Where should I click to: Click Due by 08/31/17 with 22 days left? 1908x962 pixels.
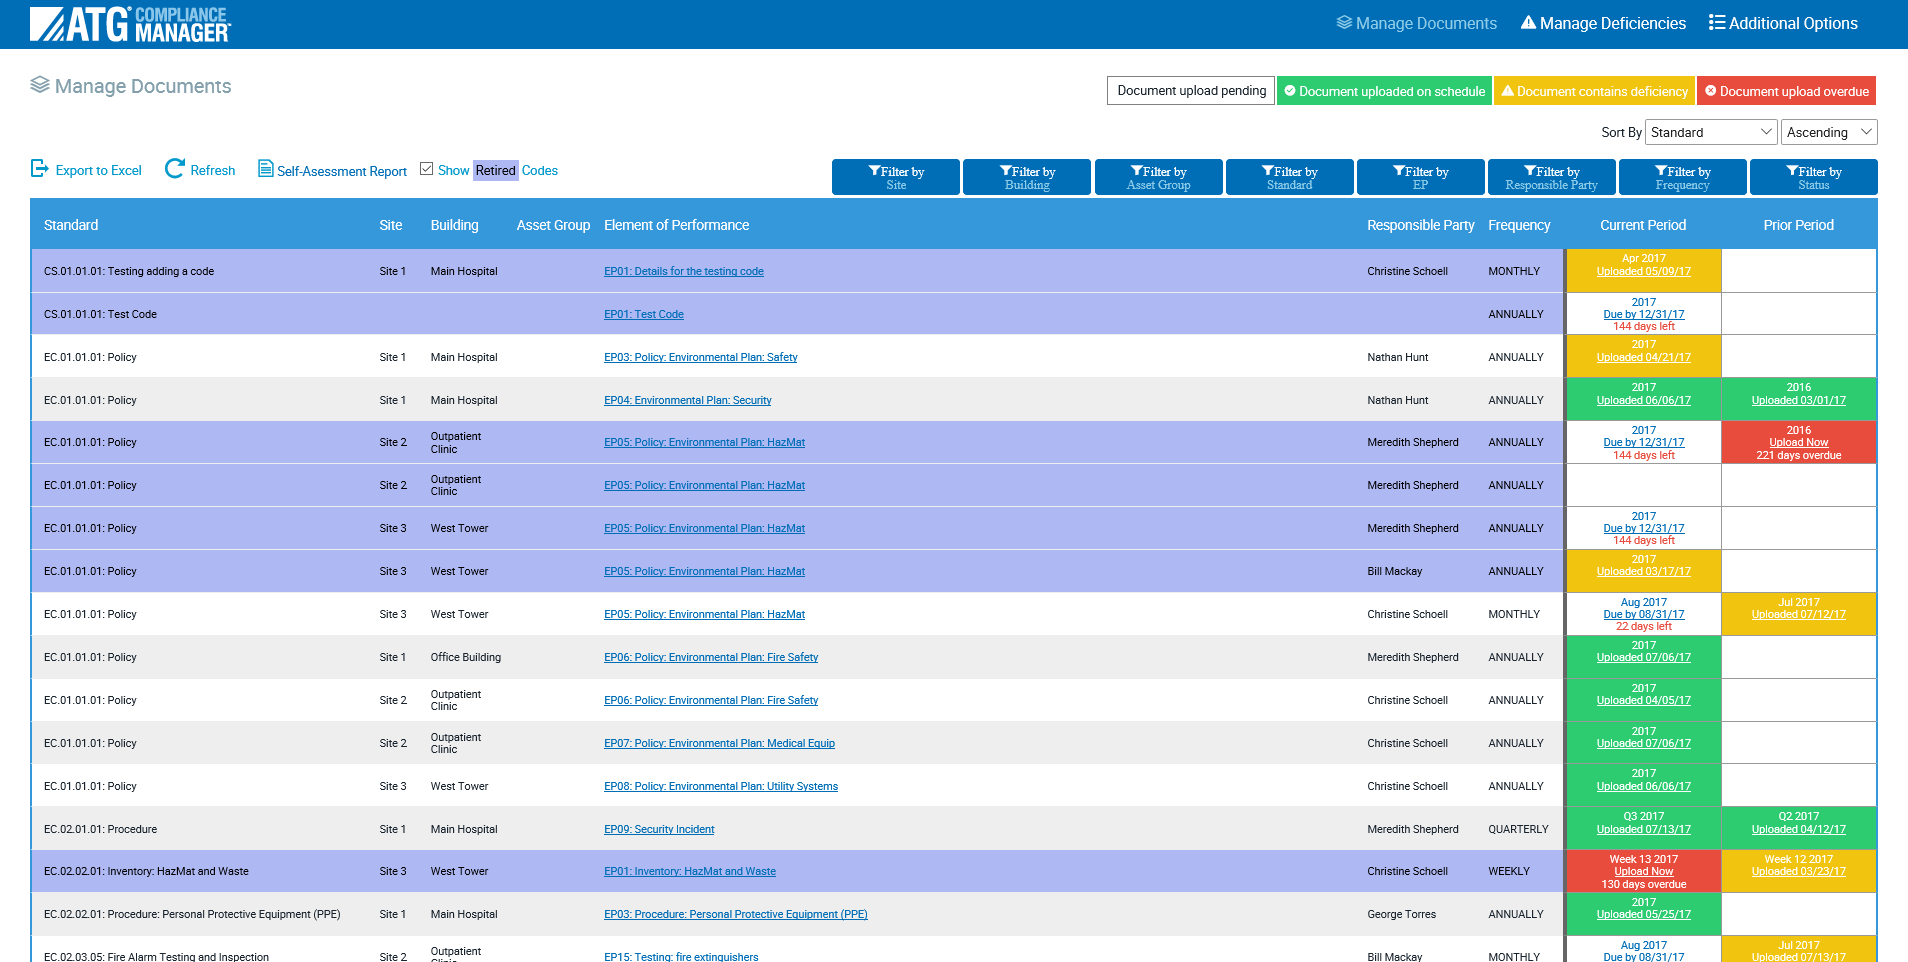1643,614
